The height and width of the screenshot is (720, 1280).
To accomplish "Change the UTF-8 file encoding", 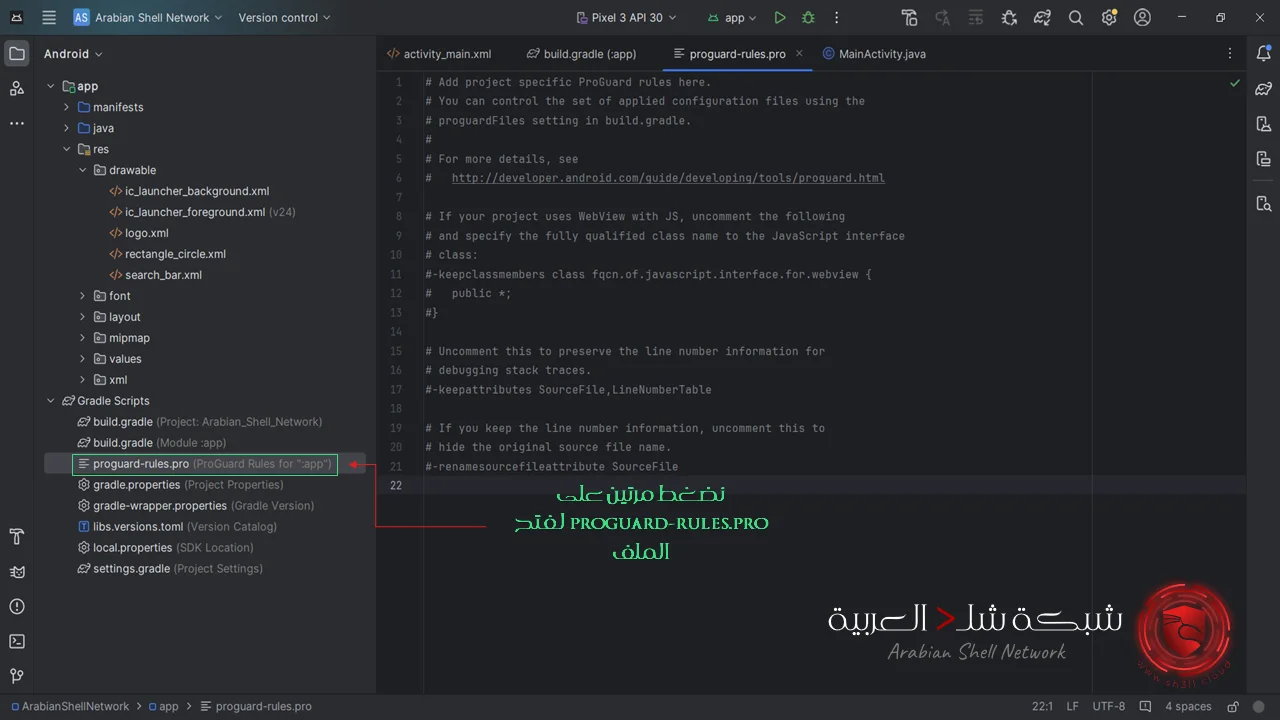I will (1109, 706).
